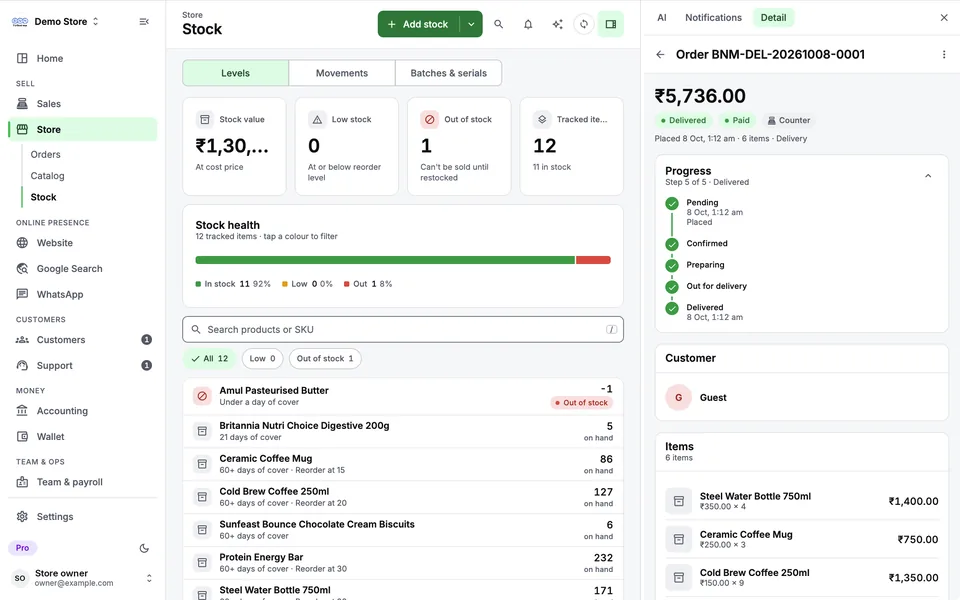Toggle dark mode moon icon
The width and height of the screenshot is (960, 600).
pos(144,548)
